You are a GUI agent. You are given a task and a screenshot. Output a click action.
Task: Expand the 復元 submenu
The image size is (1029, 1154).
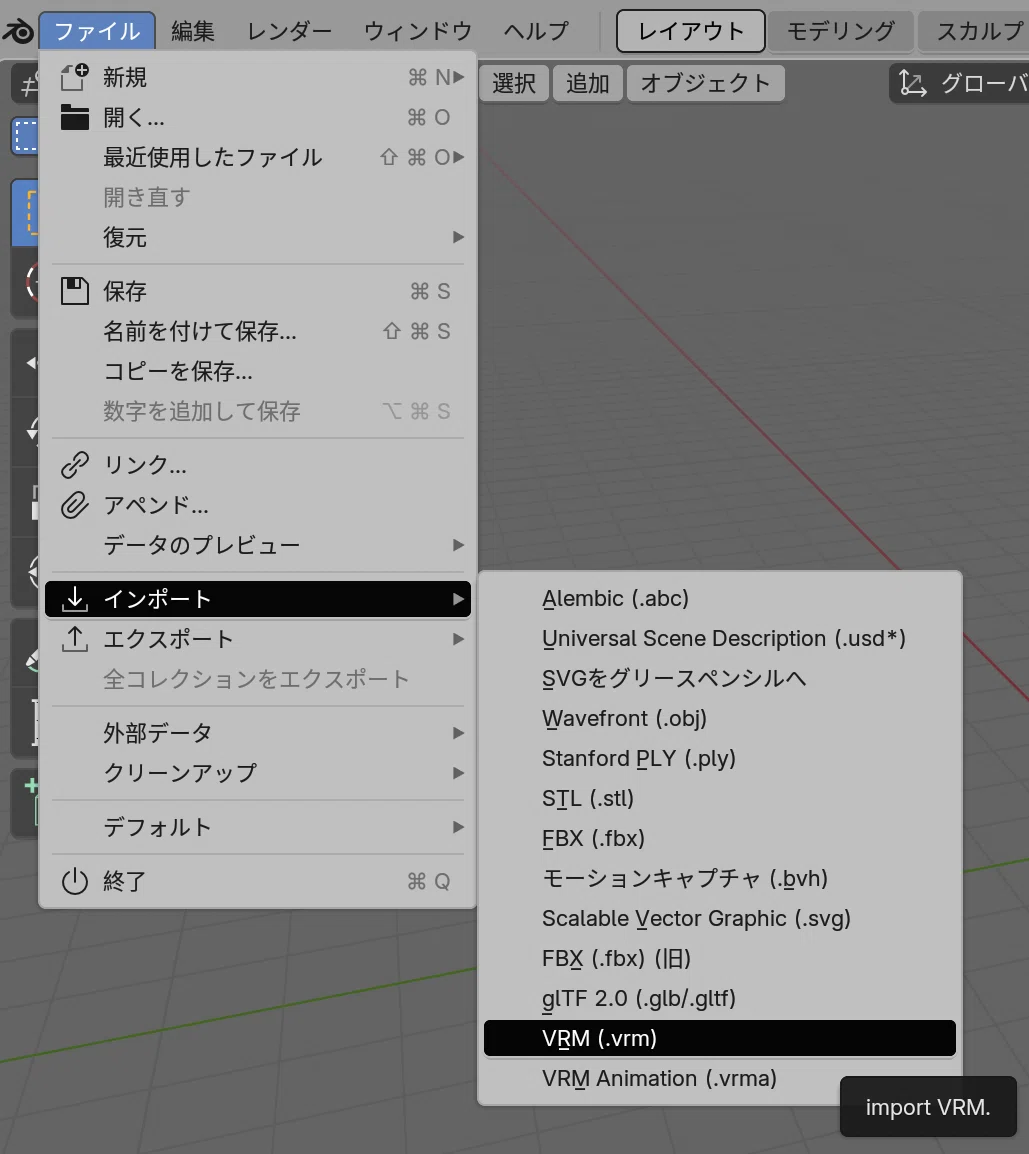click(258, 237)
